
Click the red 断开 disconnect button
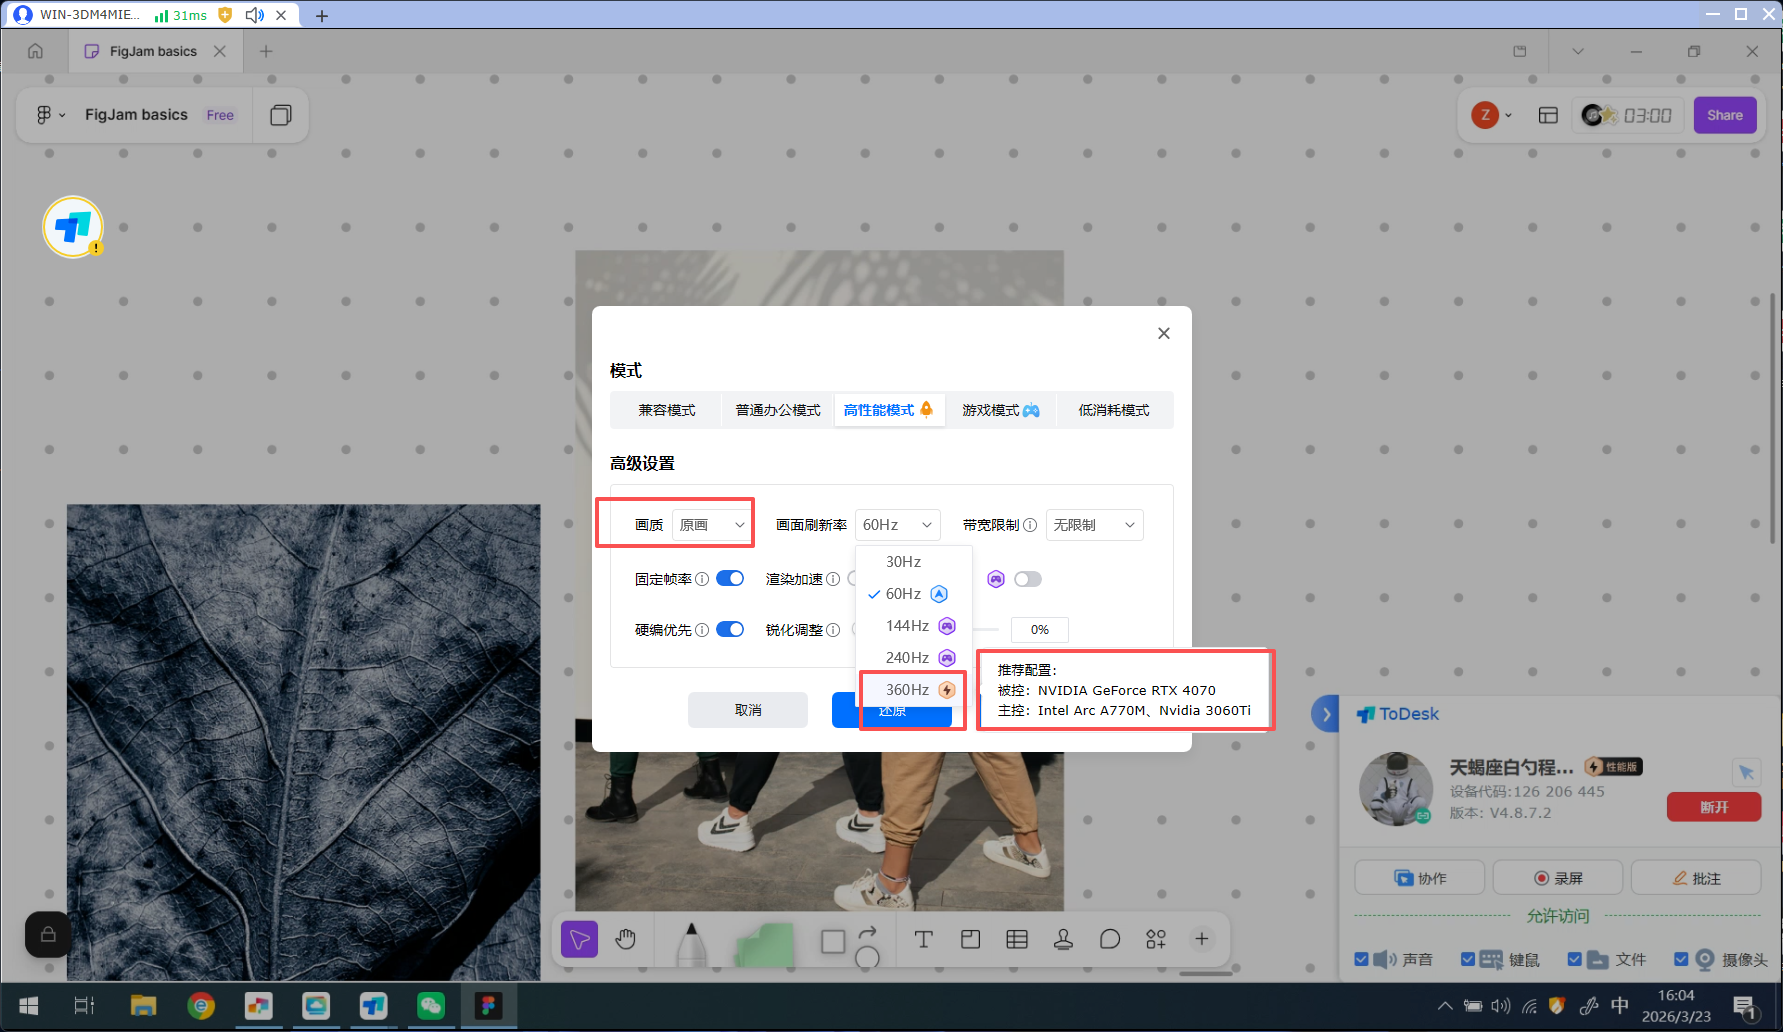coord(1714,807)
